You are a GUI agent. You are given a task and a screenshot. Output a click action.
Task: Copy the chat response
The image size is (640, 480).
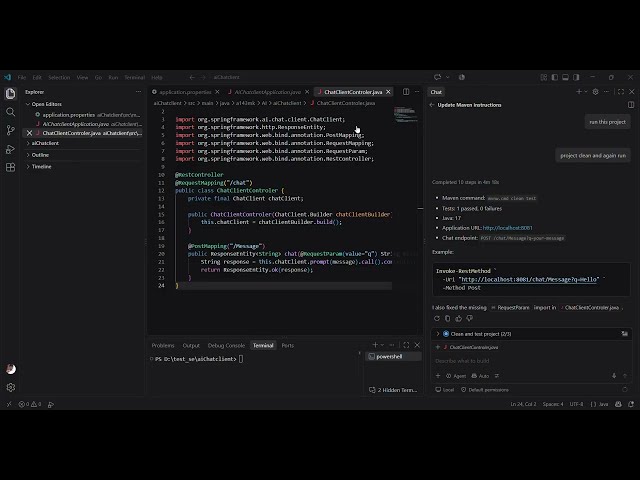tap(448, 318)
